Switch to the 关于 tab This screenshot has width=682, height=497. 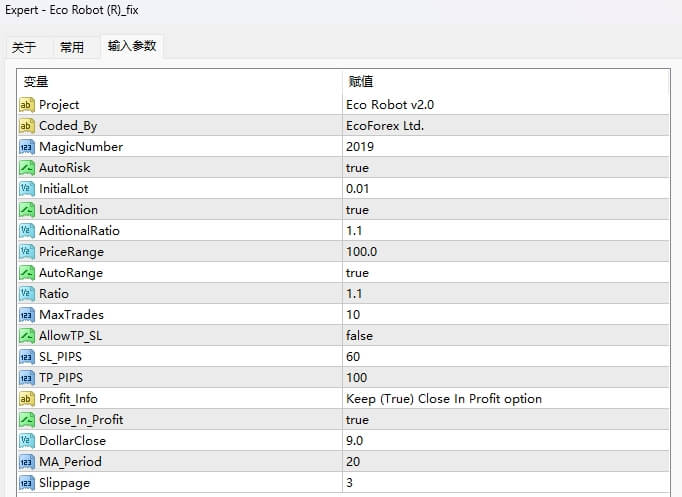[x=24, y=47]
